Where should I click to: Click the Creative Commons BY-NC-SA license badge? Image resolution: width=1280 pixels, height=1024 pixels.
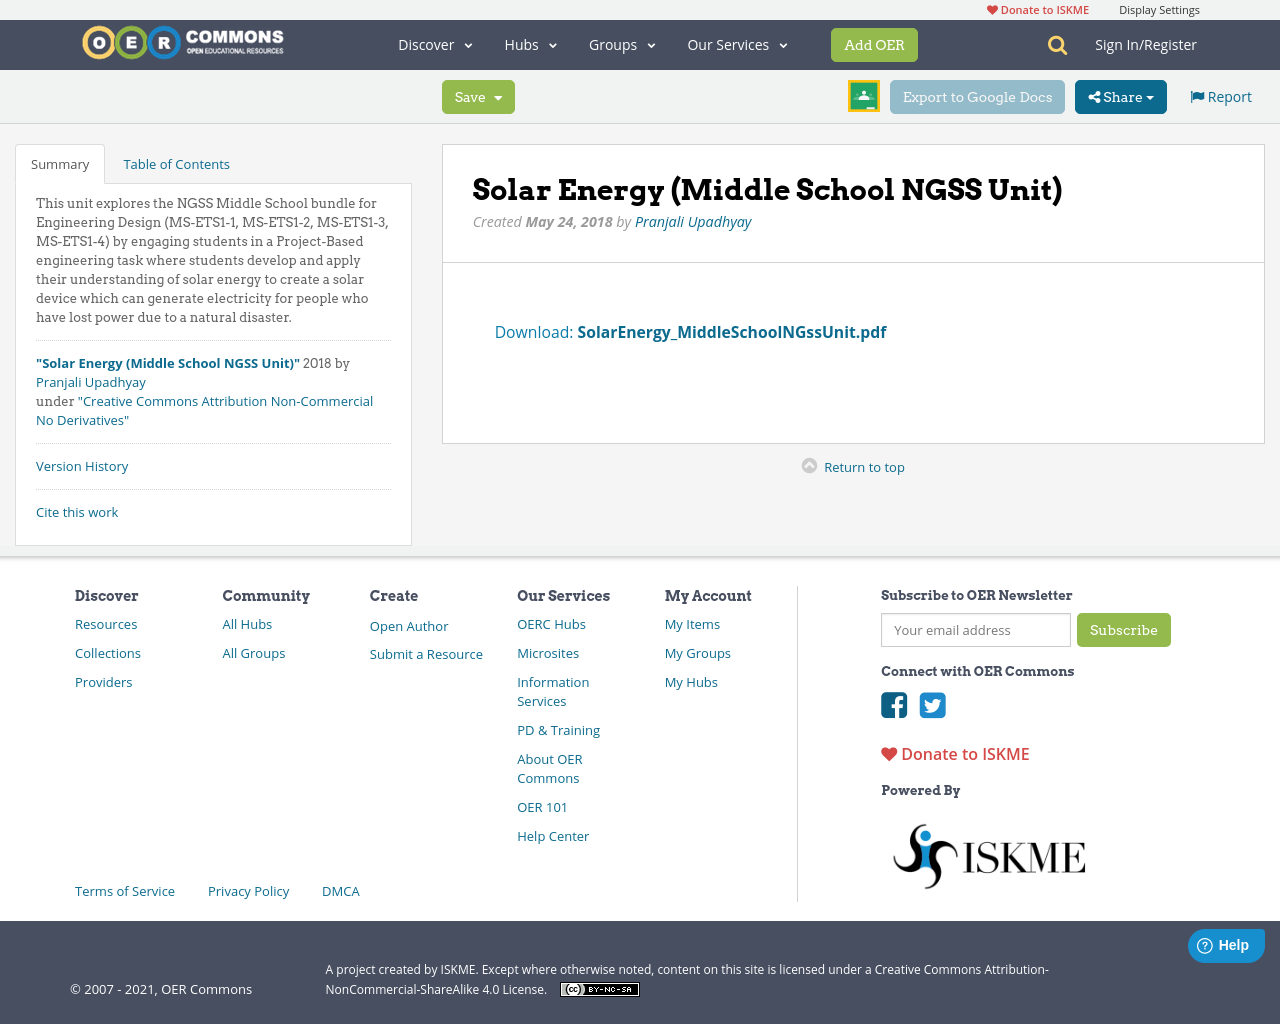(x=599, y=988)
